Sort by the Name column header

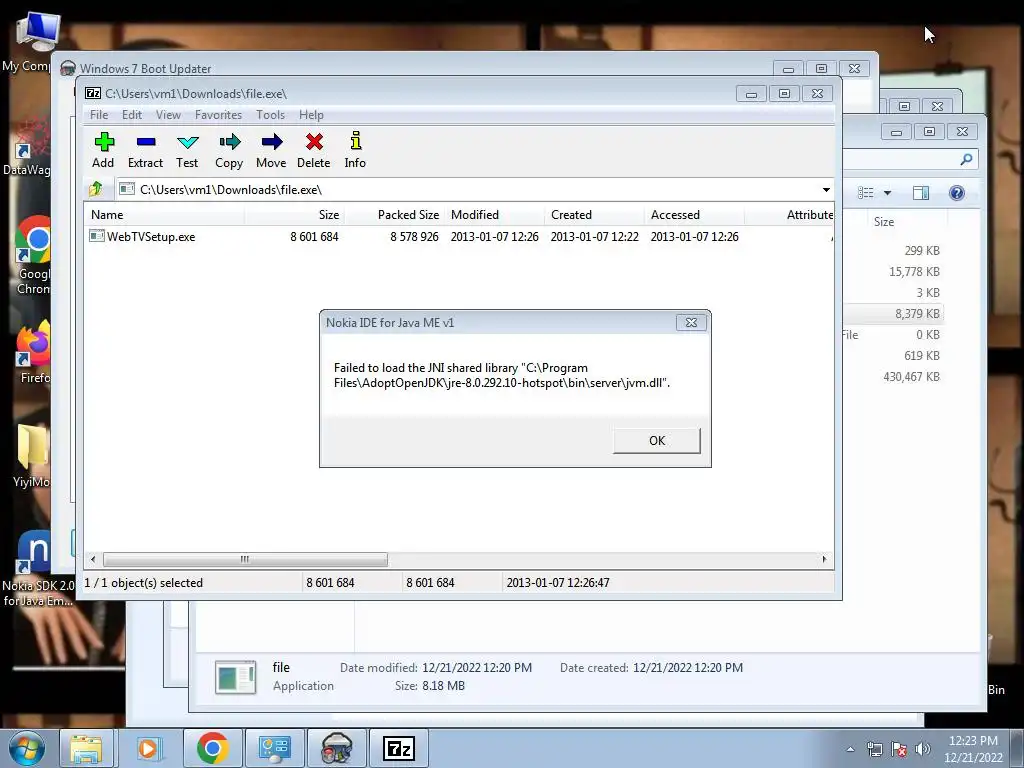(165, 215)
